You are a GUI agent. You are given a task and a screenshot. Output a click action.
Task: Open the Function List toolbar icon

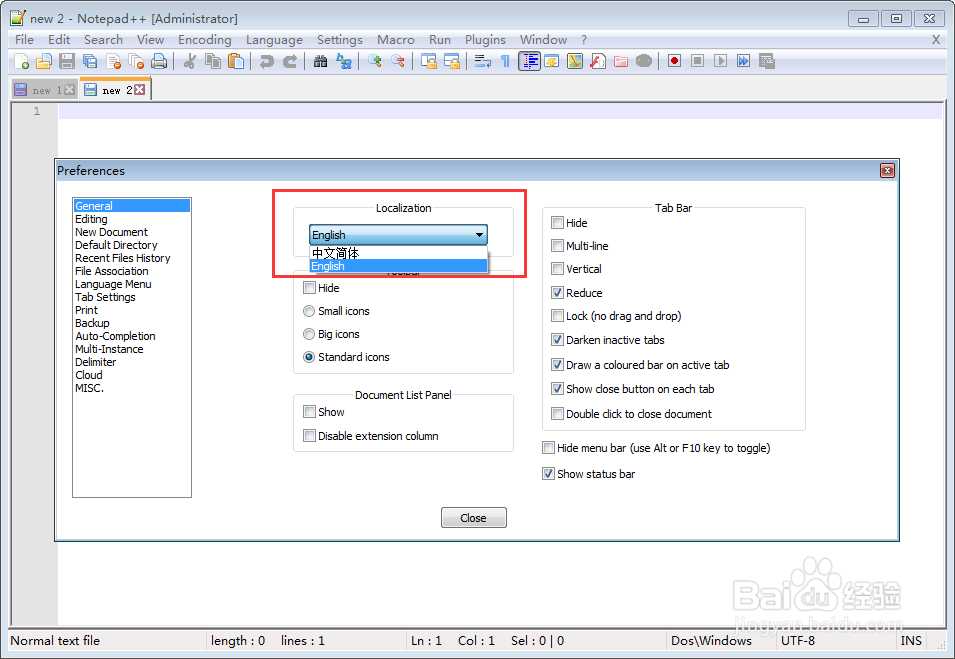pos(598,61)
